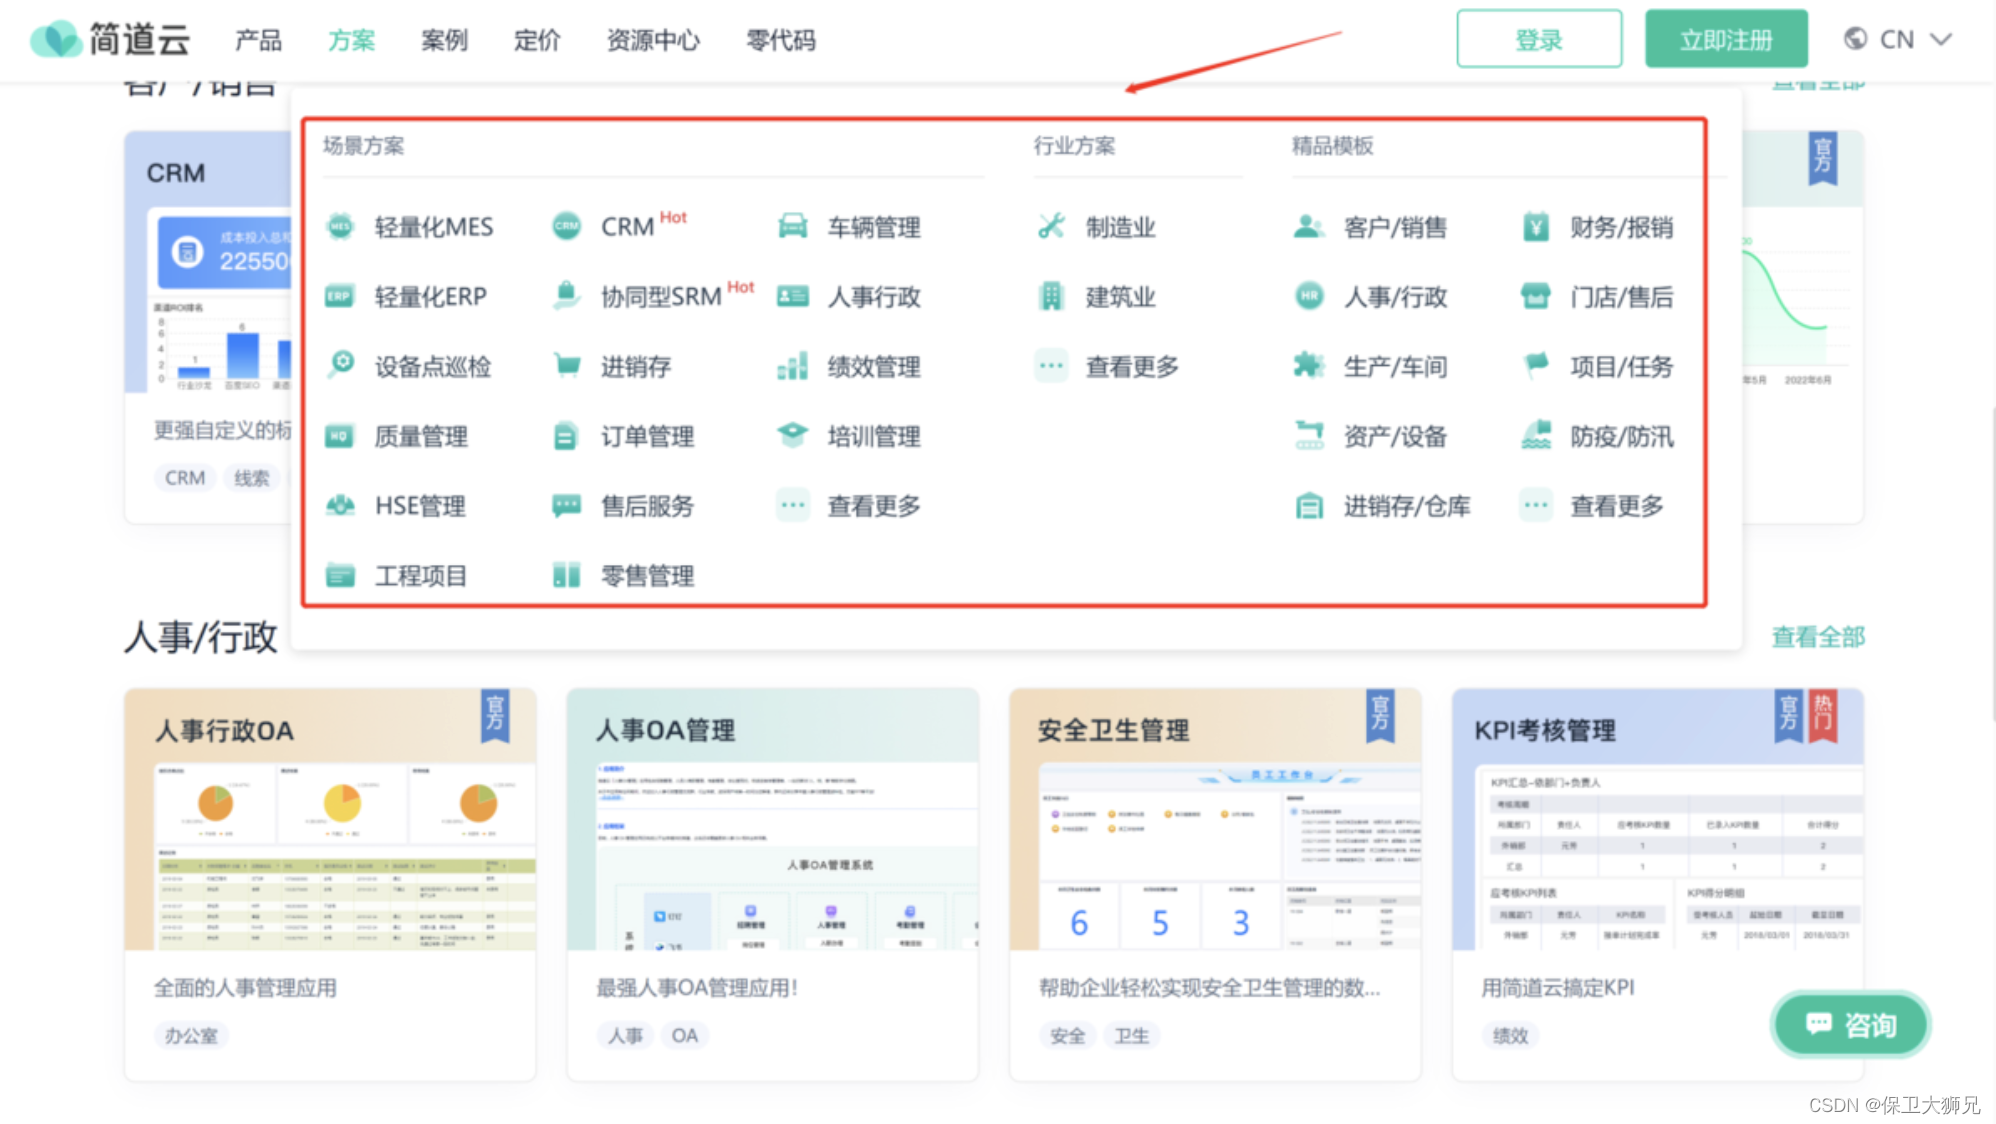Click the globe language icon

[1855, 39]
